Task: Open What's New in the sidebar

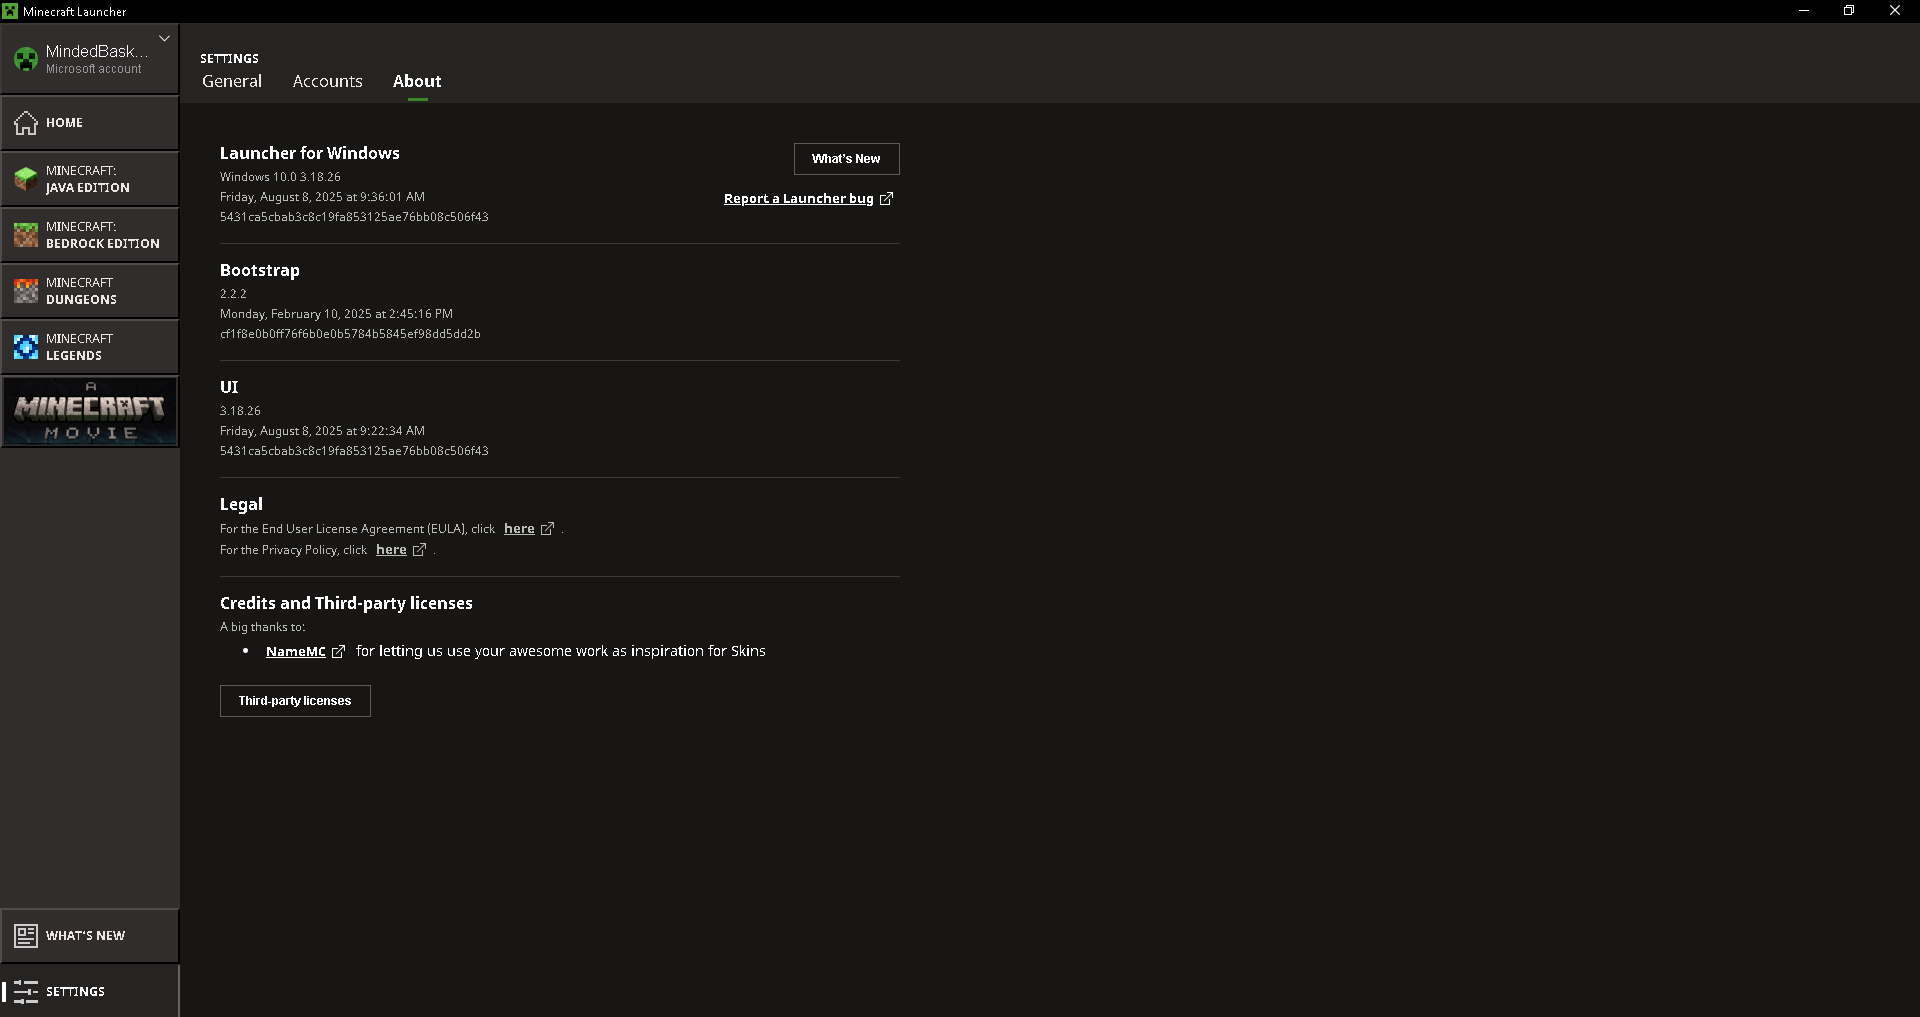Action: point(90,936)
